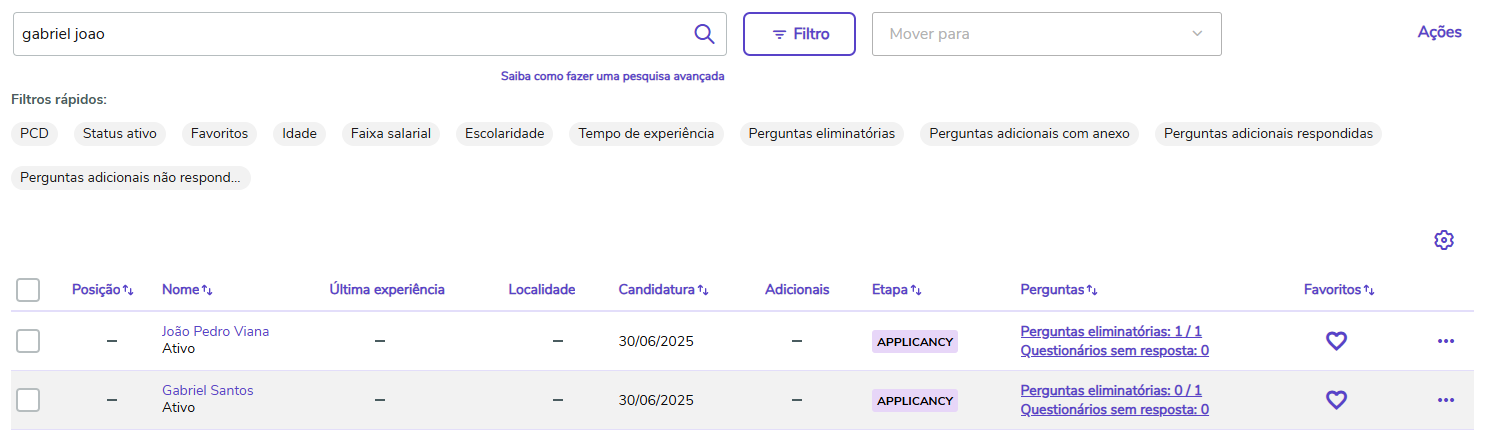The width and height of the screenshot is (1498, 442).
Task: Sort by Candidatura column arrows
Action: (x=703, y=290)
